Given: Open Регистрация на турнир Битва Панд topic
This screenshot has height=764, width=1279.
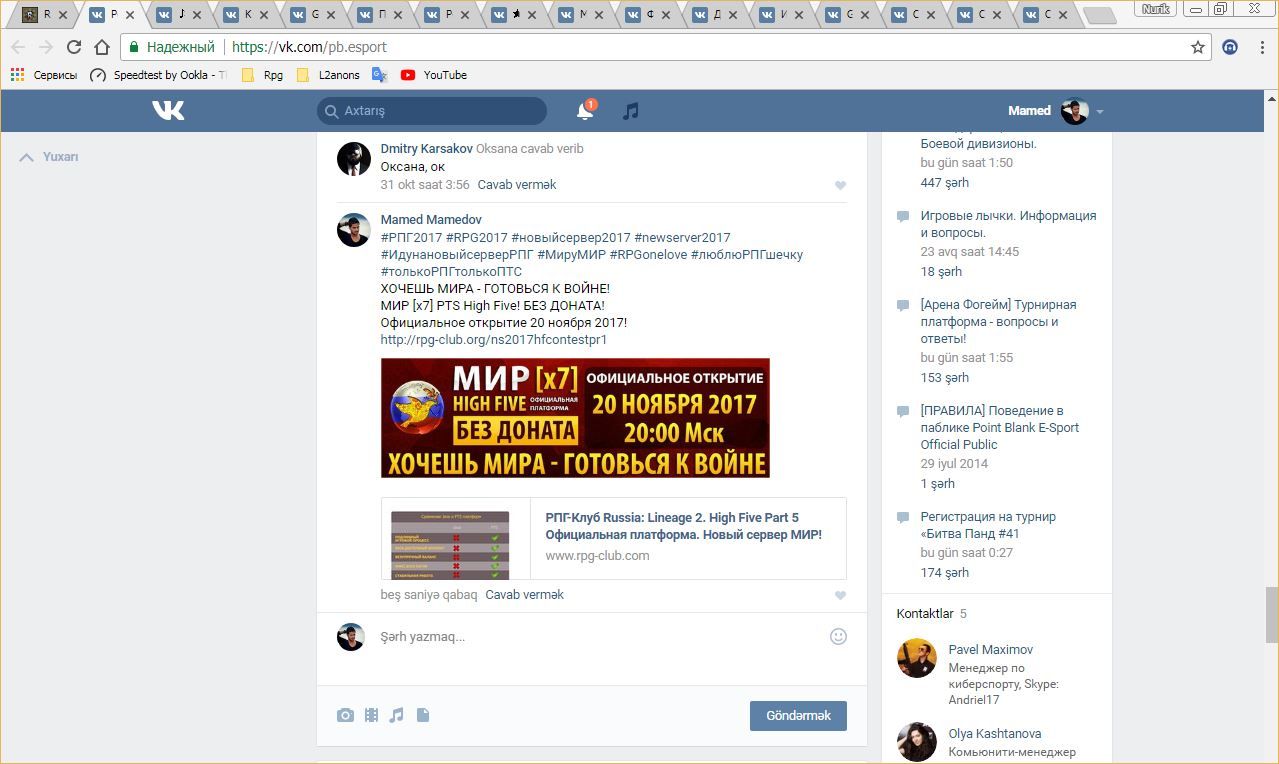Looking at the screenshot, I should coord(988,525).
